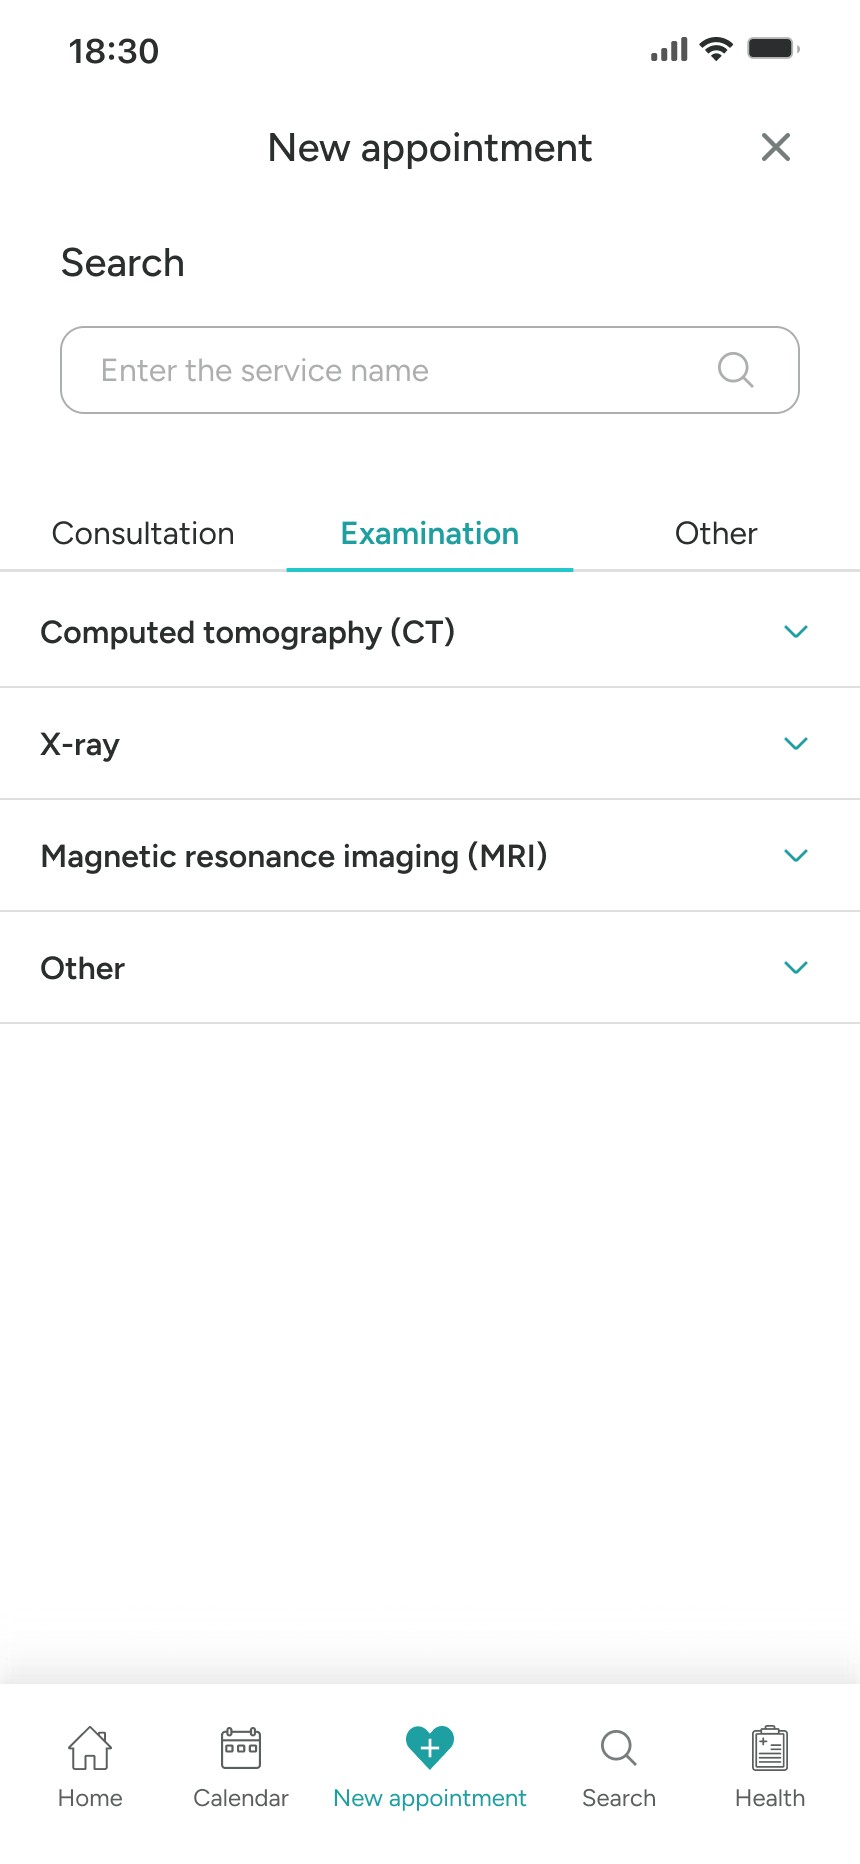Open the Home tab icon
The image size is (860, 1864).
[x=90, y=1748]
